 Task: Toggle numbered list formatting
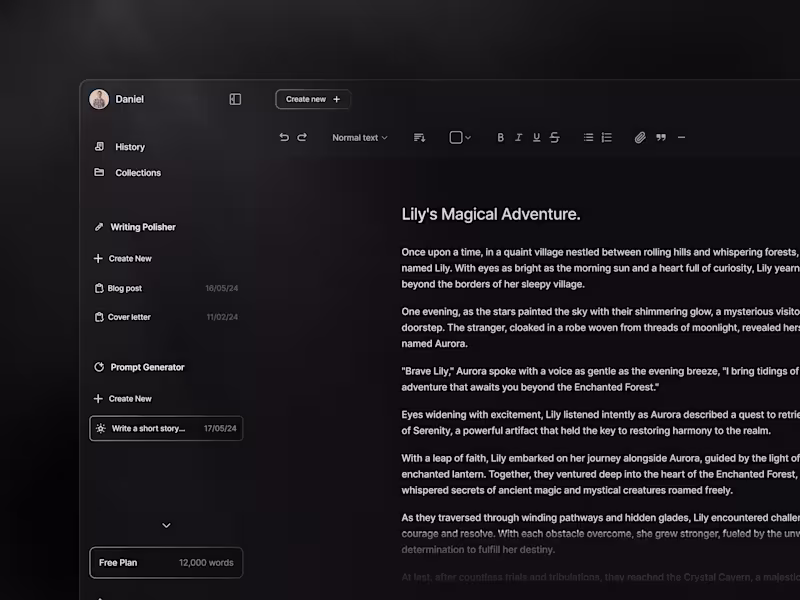click(606, 137)
